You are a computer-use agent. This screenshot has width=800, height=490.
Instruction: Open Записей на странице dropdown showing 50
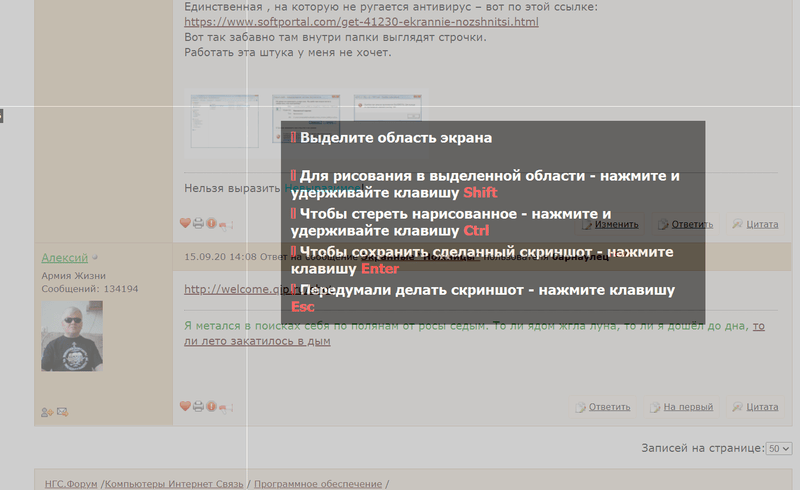[x=779, y=449]
